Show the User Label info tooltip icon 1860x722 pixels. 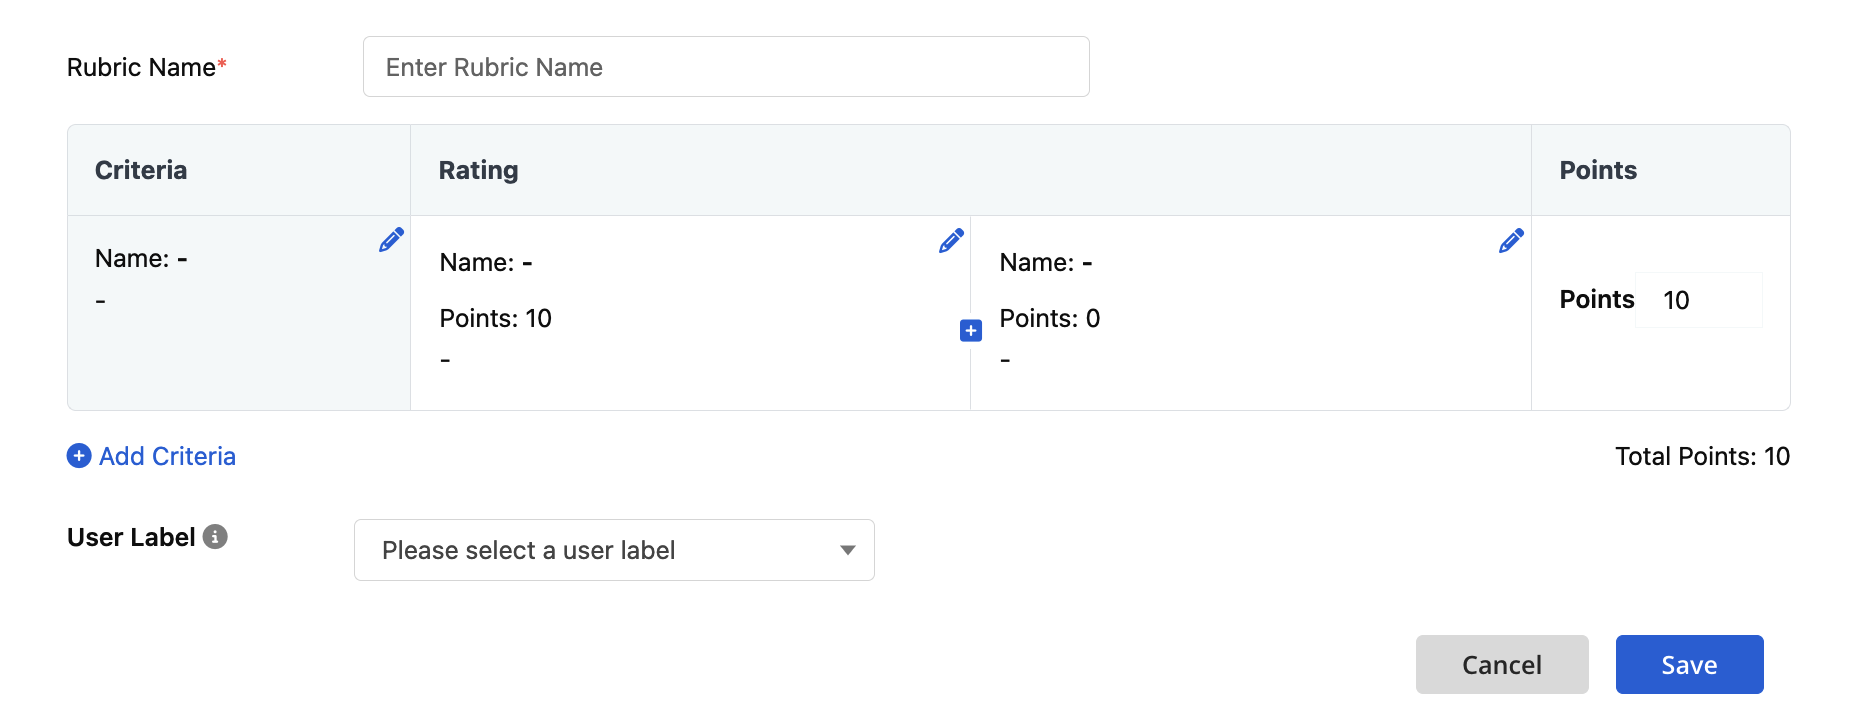pos(215,537)
